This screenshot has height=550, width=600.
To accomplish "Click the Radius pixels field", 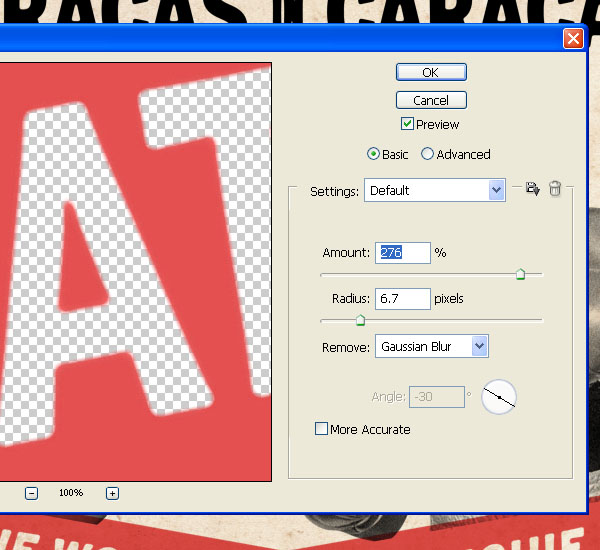I will pyautogui.click(x=403, y=299).
